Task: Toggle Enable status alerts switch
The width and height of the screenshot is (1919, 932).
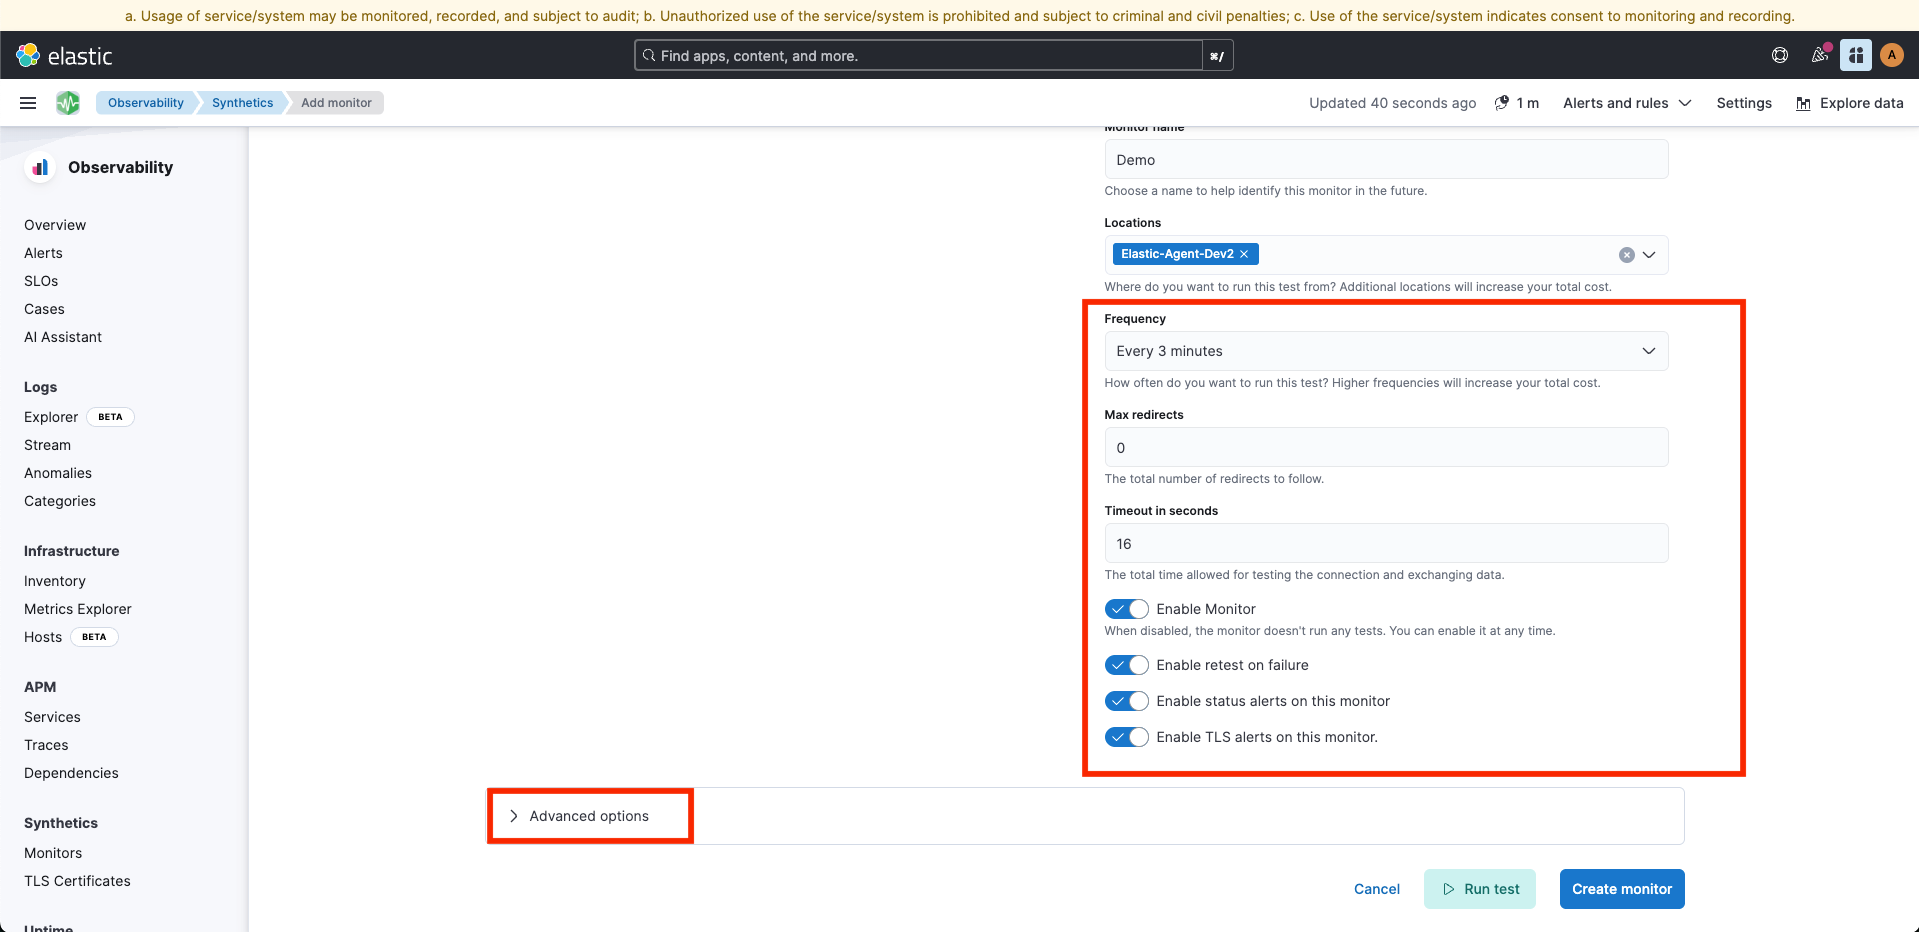Action: click(x=1127, y=701)
